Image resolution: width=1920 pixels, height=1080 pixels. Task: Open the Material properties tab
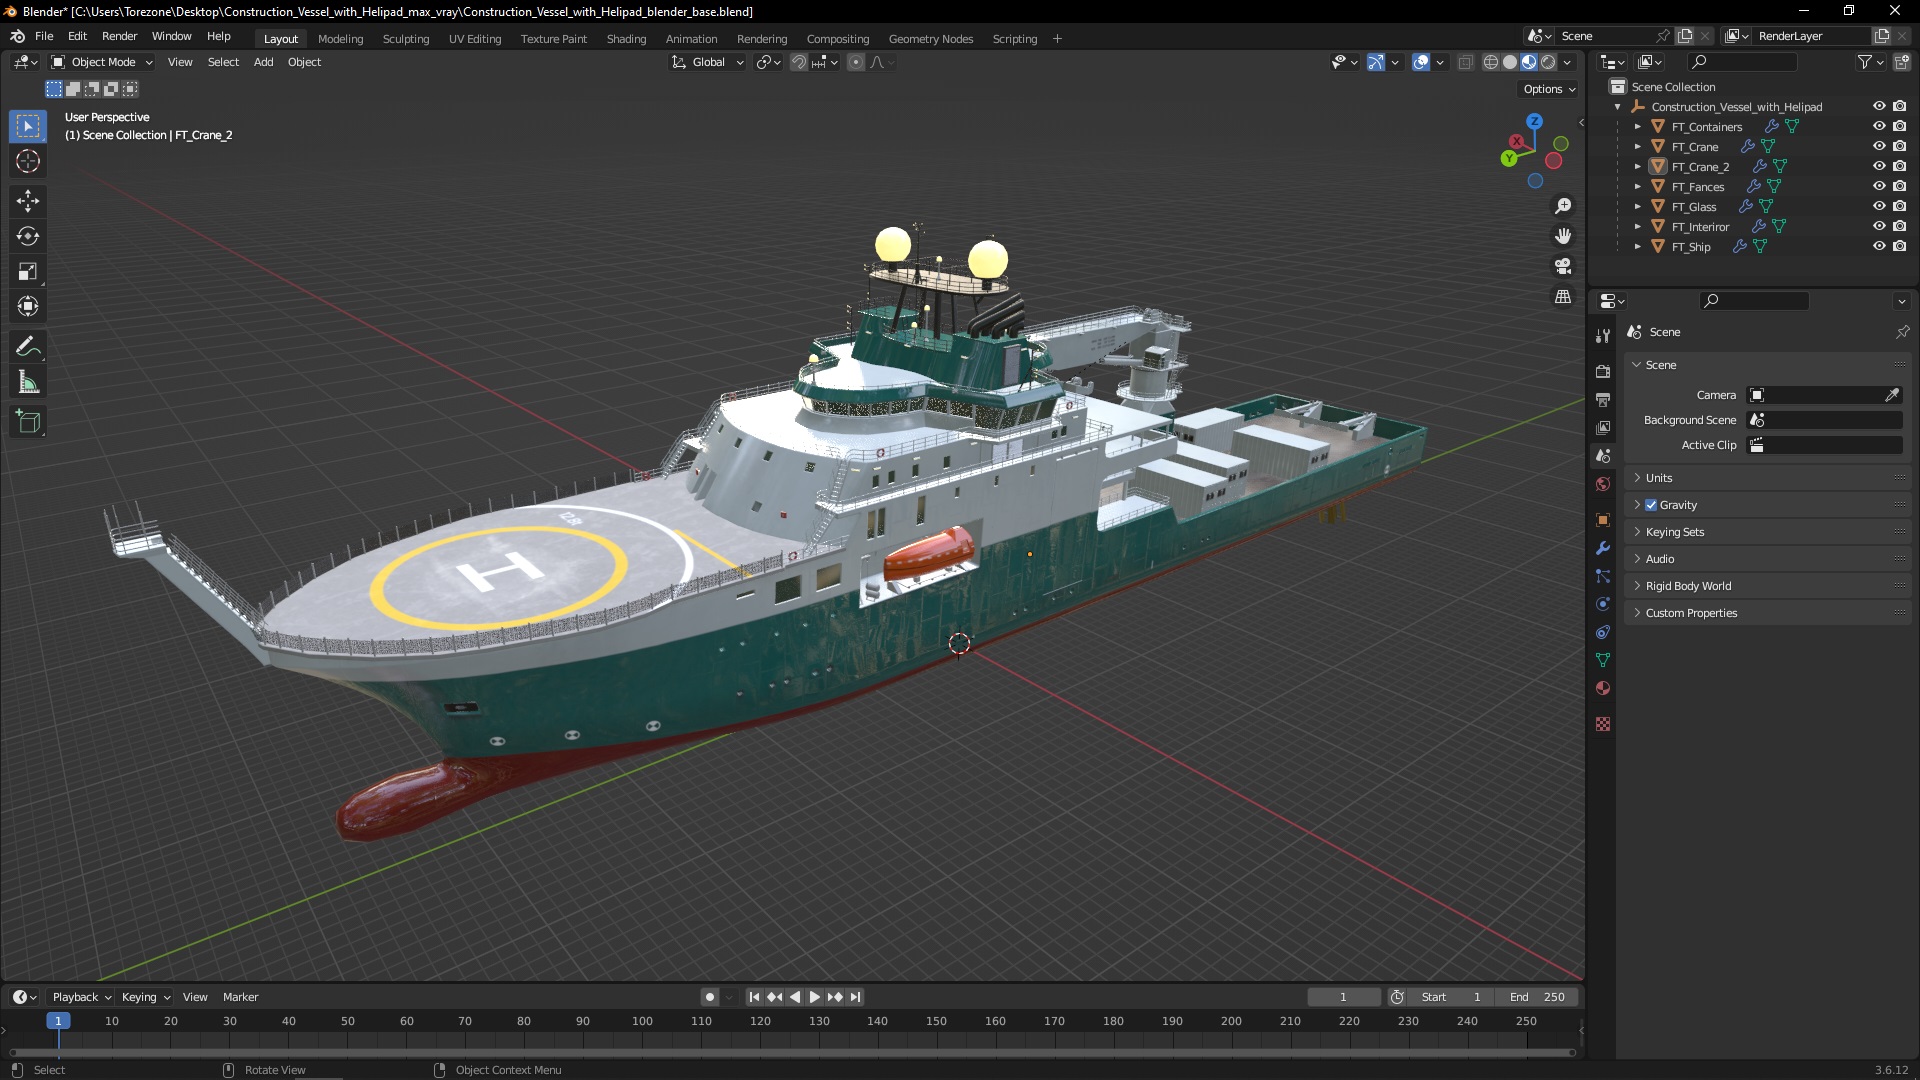[1603, 688]
